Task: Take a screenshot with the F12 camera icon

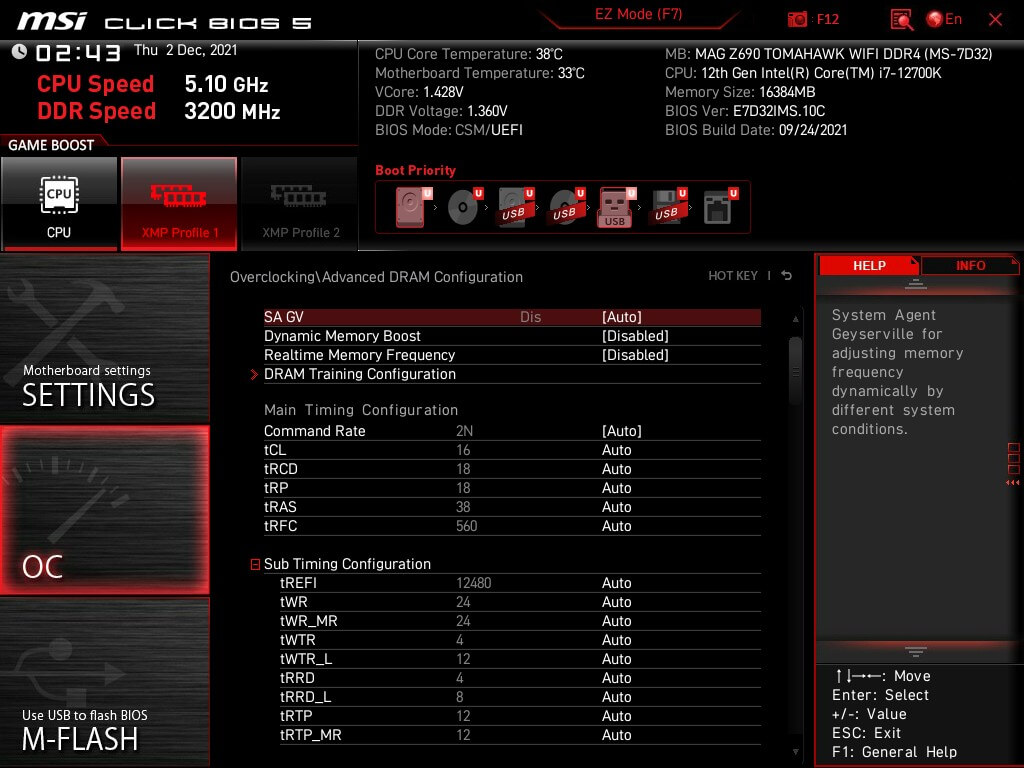Action: (x=798, y=19)
